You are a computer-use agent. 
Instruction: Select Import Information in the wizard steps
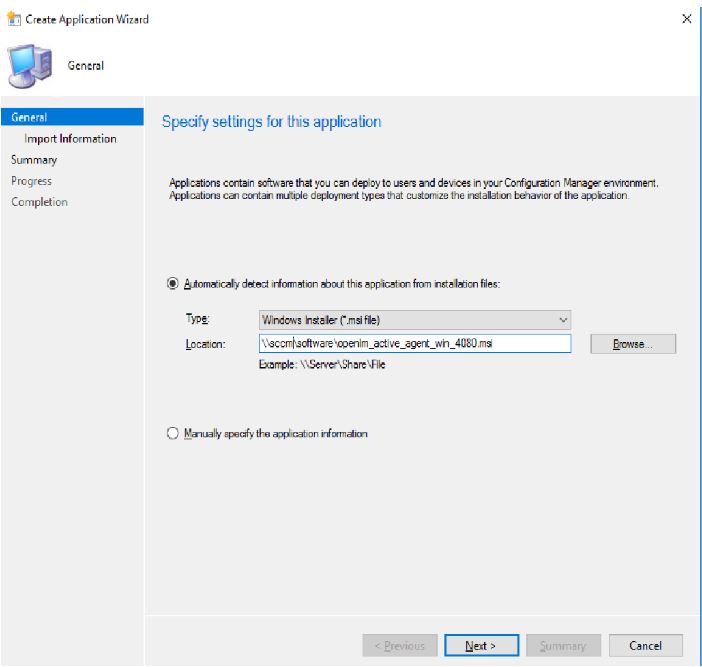70,139
